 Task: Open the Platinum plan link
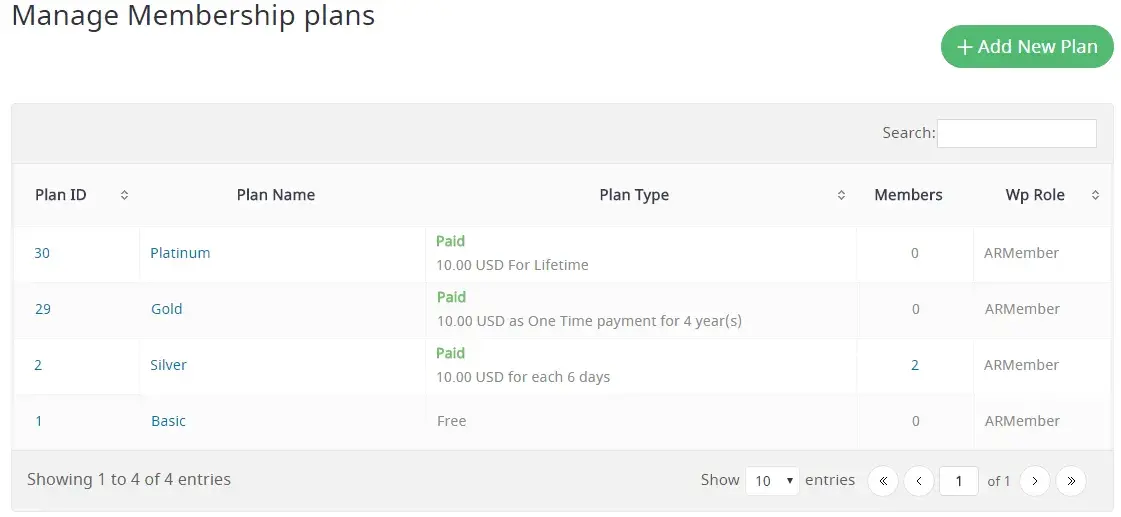click(180, 253)
